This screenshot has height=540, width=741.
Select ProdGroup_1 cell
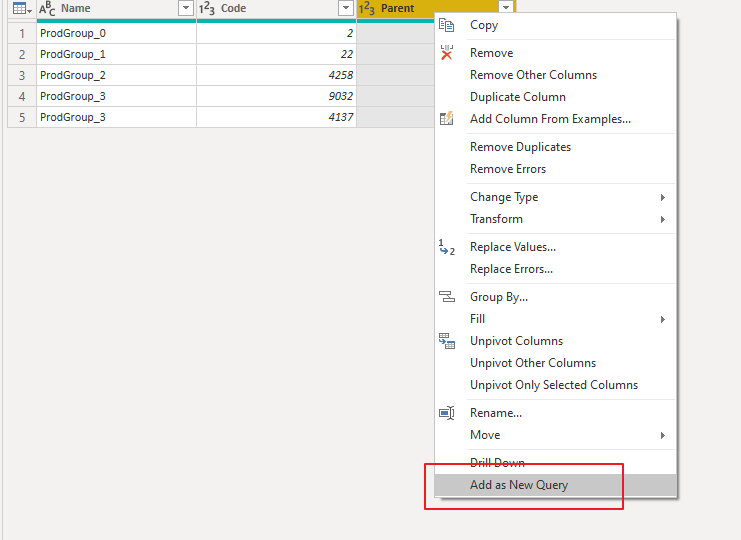(x=116, y=54)
